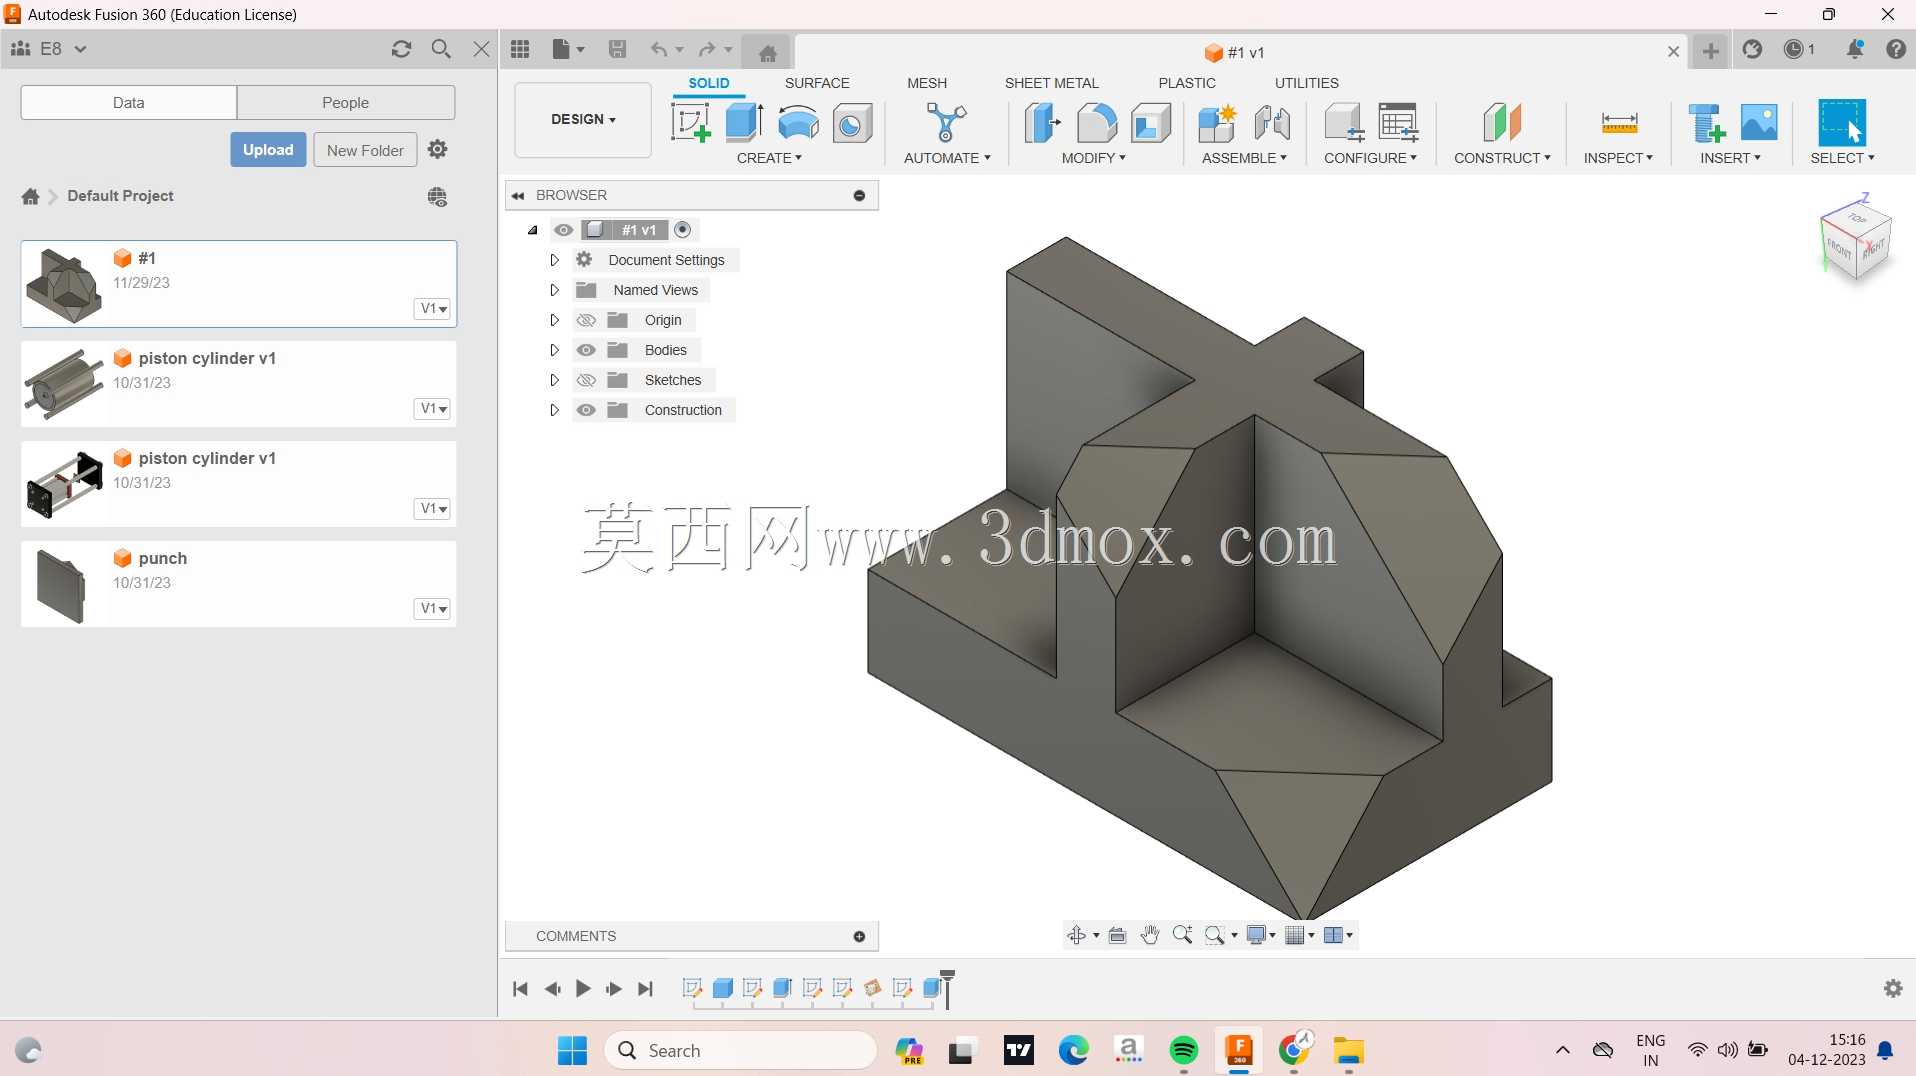
Task: Hide the Construction folder
Action: pyautogui.click(x=586, y=410)
